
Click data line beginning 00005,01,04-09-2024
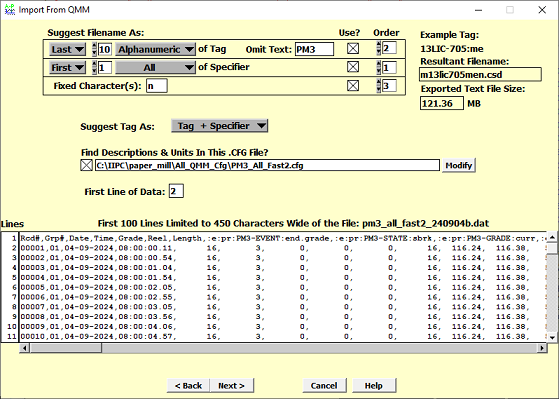click(283, 287)
